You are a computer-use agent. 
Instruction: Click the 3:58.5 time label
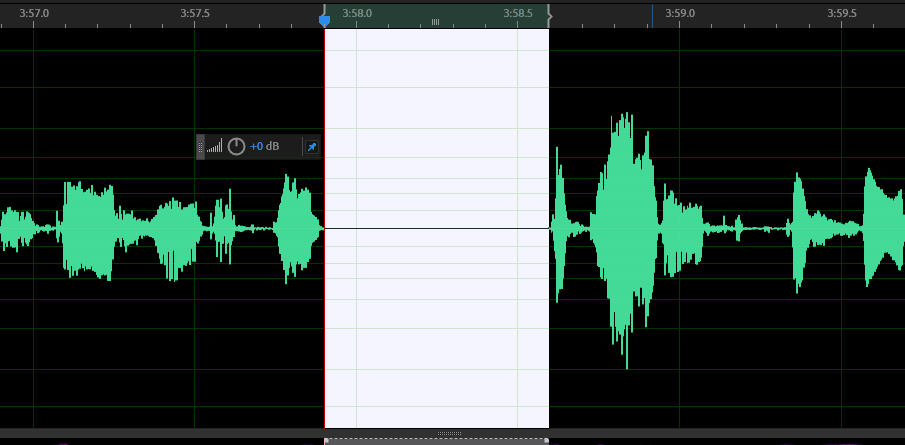(x=518, y=13)
